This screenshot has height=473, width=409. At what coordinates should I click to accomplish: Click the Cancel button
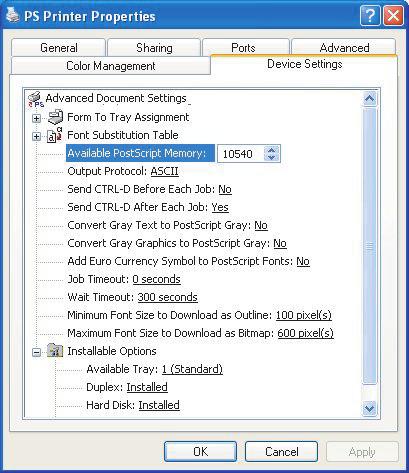[x=281, y=452]
